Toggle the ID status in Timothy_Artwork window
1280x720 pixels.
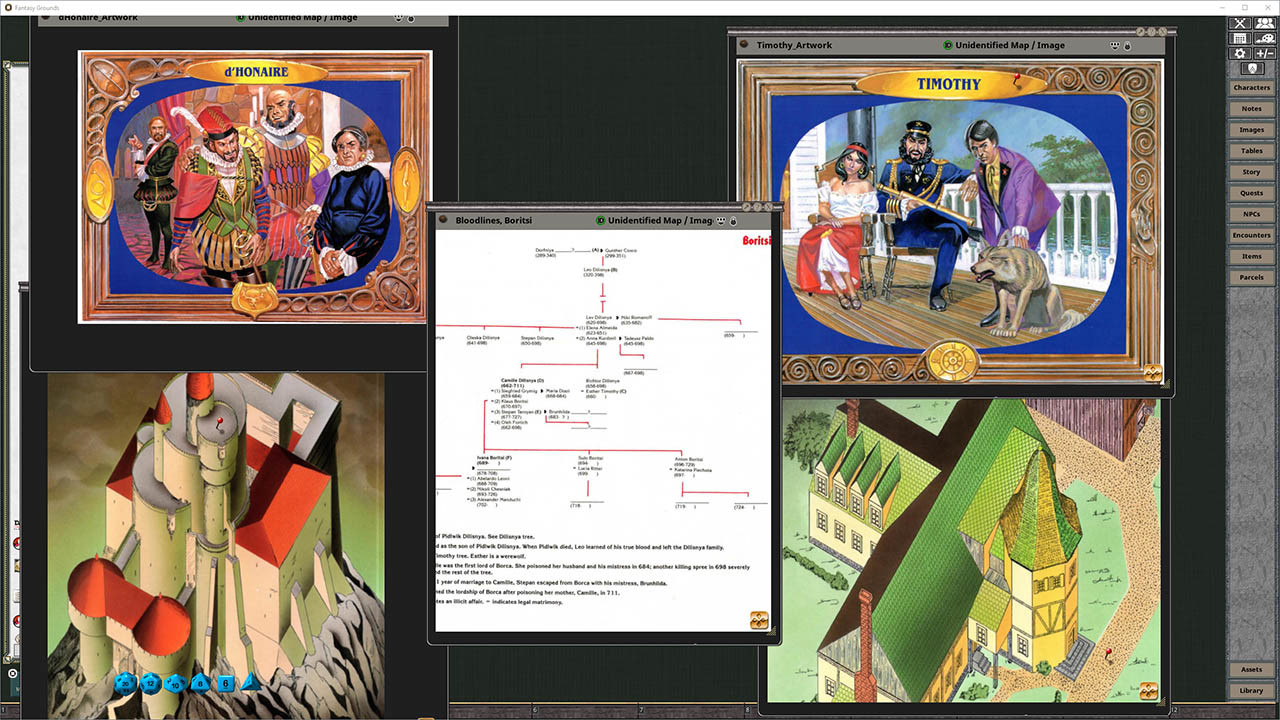pos(948,45)
